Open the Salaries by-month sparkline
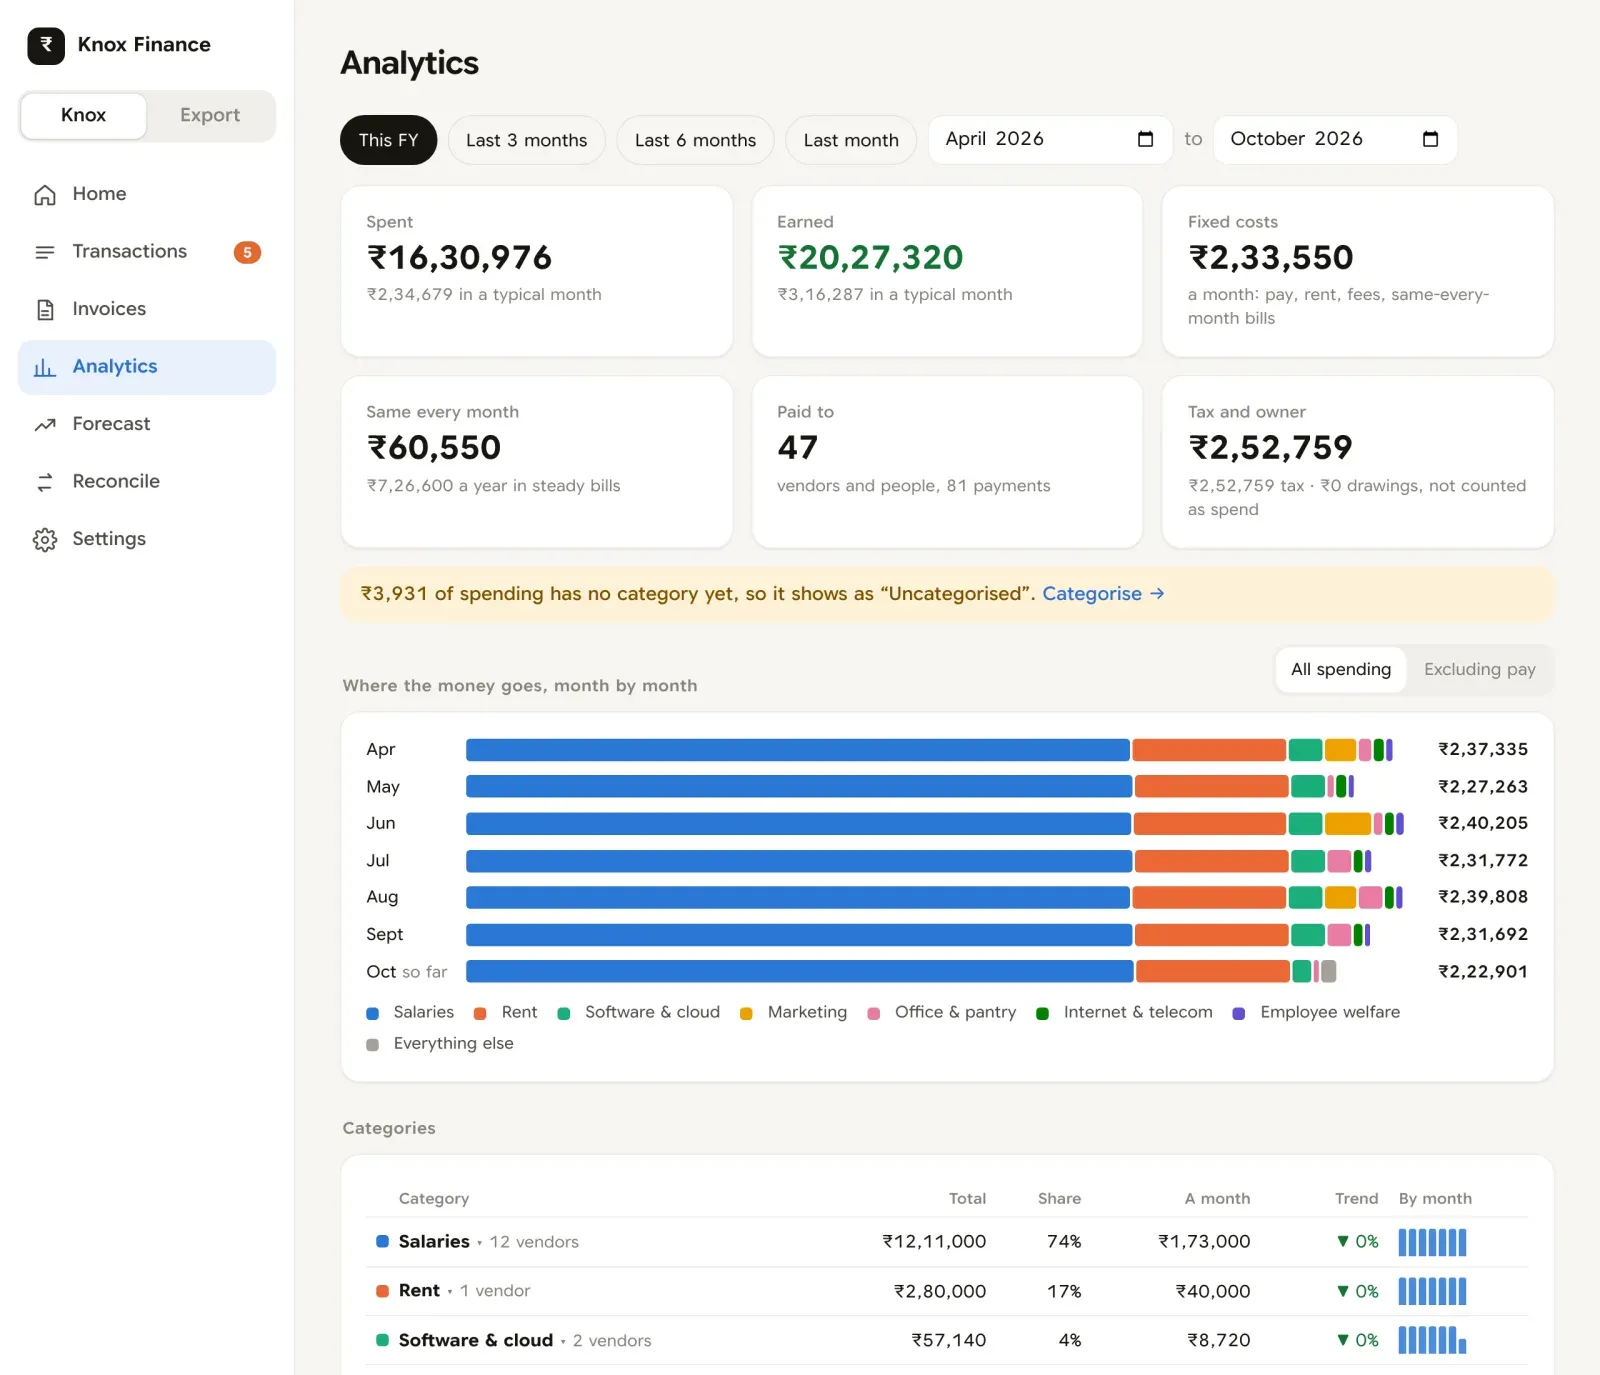The image size is (1600, 1375). pos(1432,1242)
